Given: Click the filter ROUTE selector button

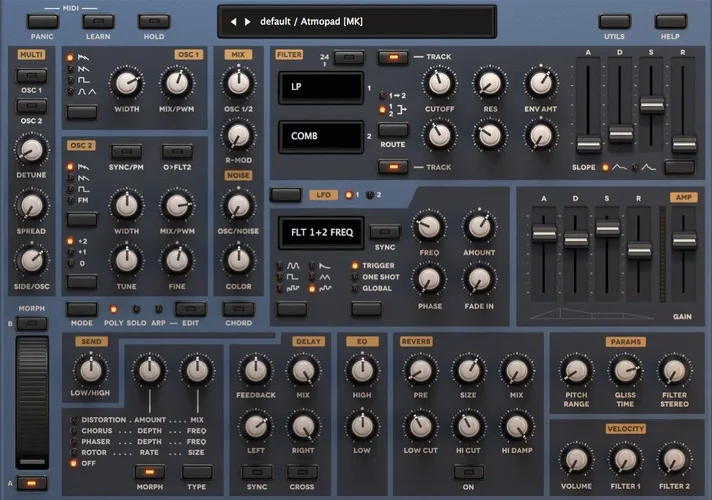Looking at the screenshot, I should [393, 130].
